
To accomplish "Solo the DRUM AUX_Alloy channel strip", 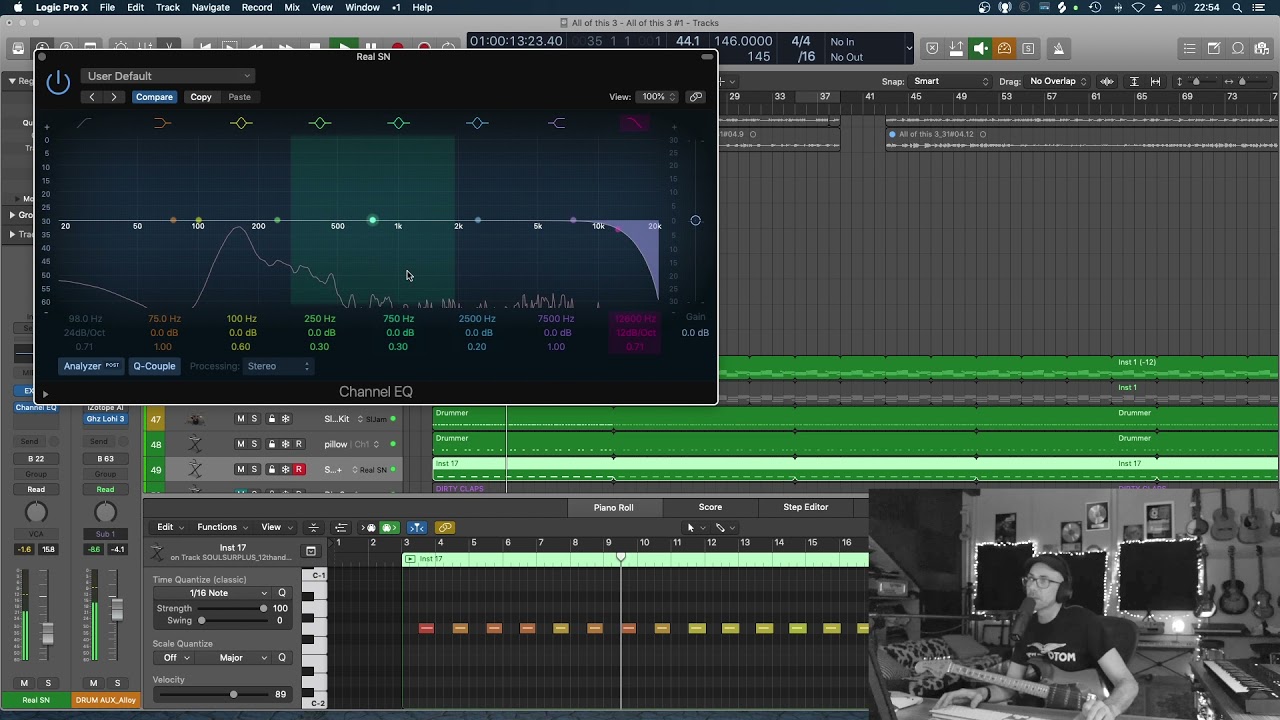I will coord(117,683).
